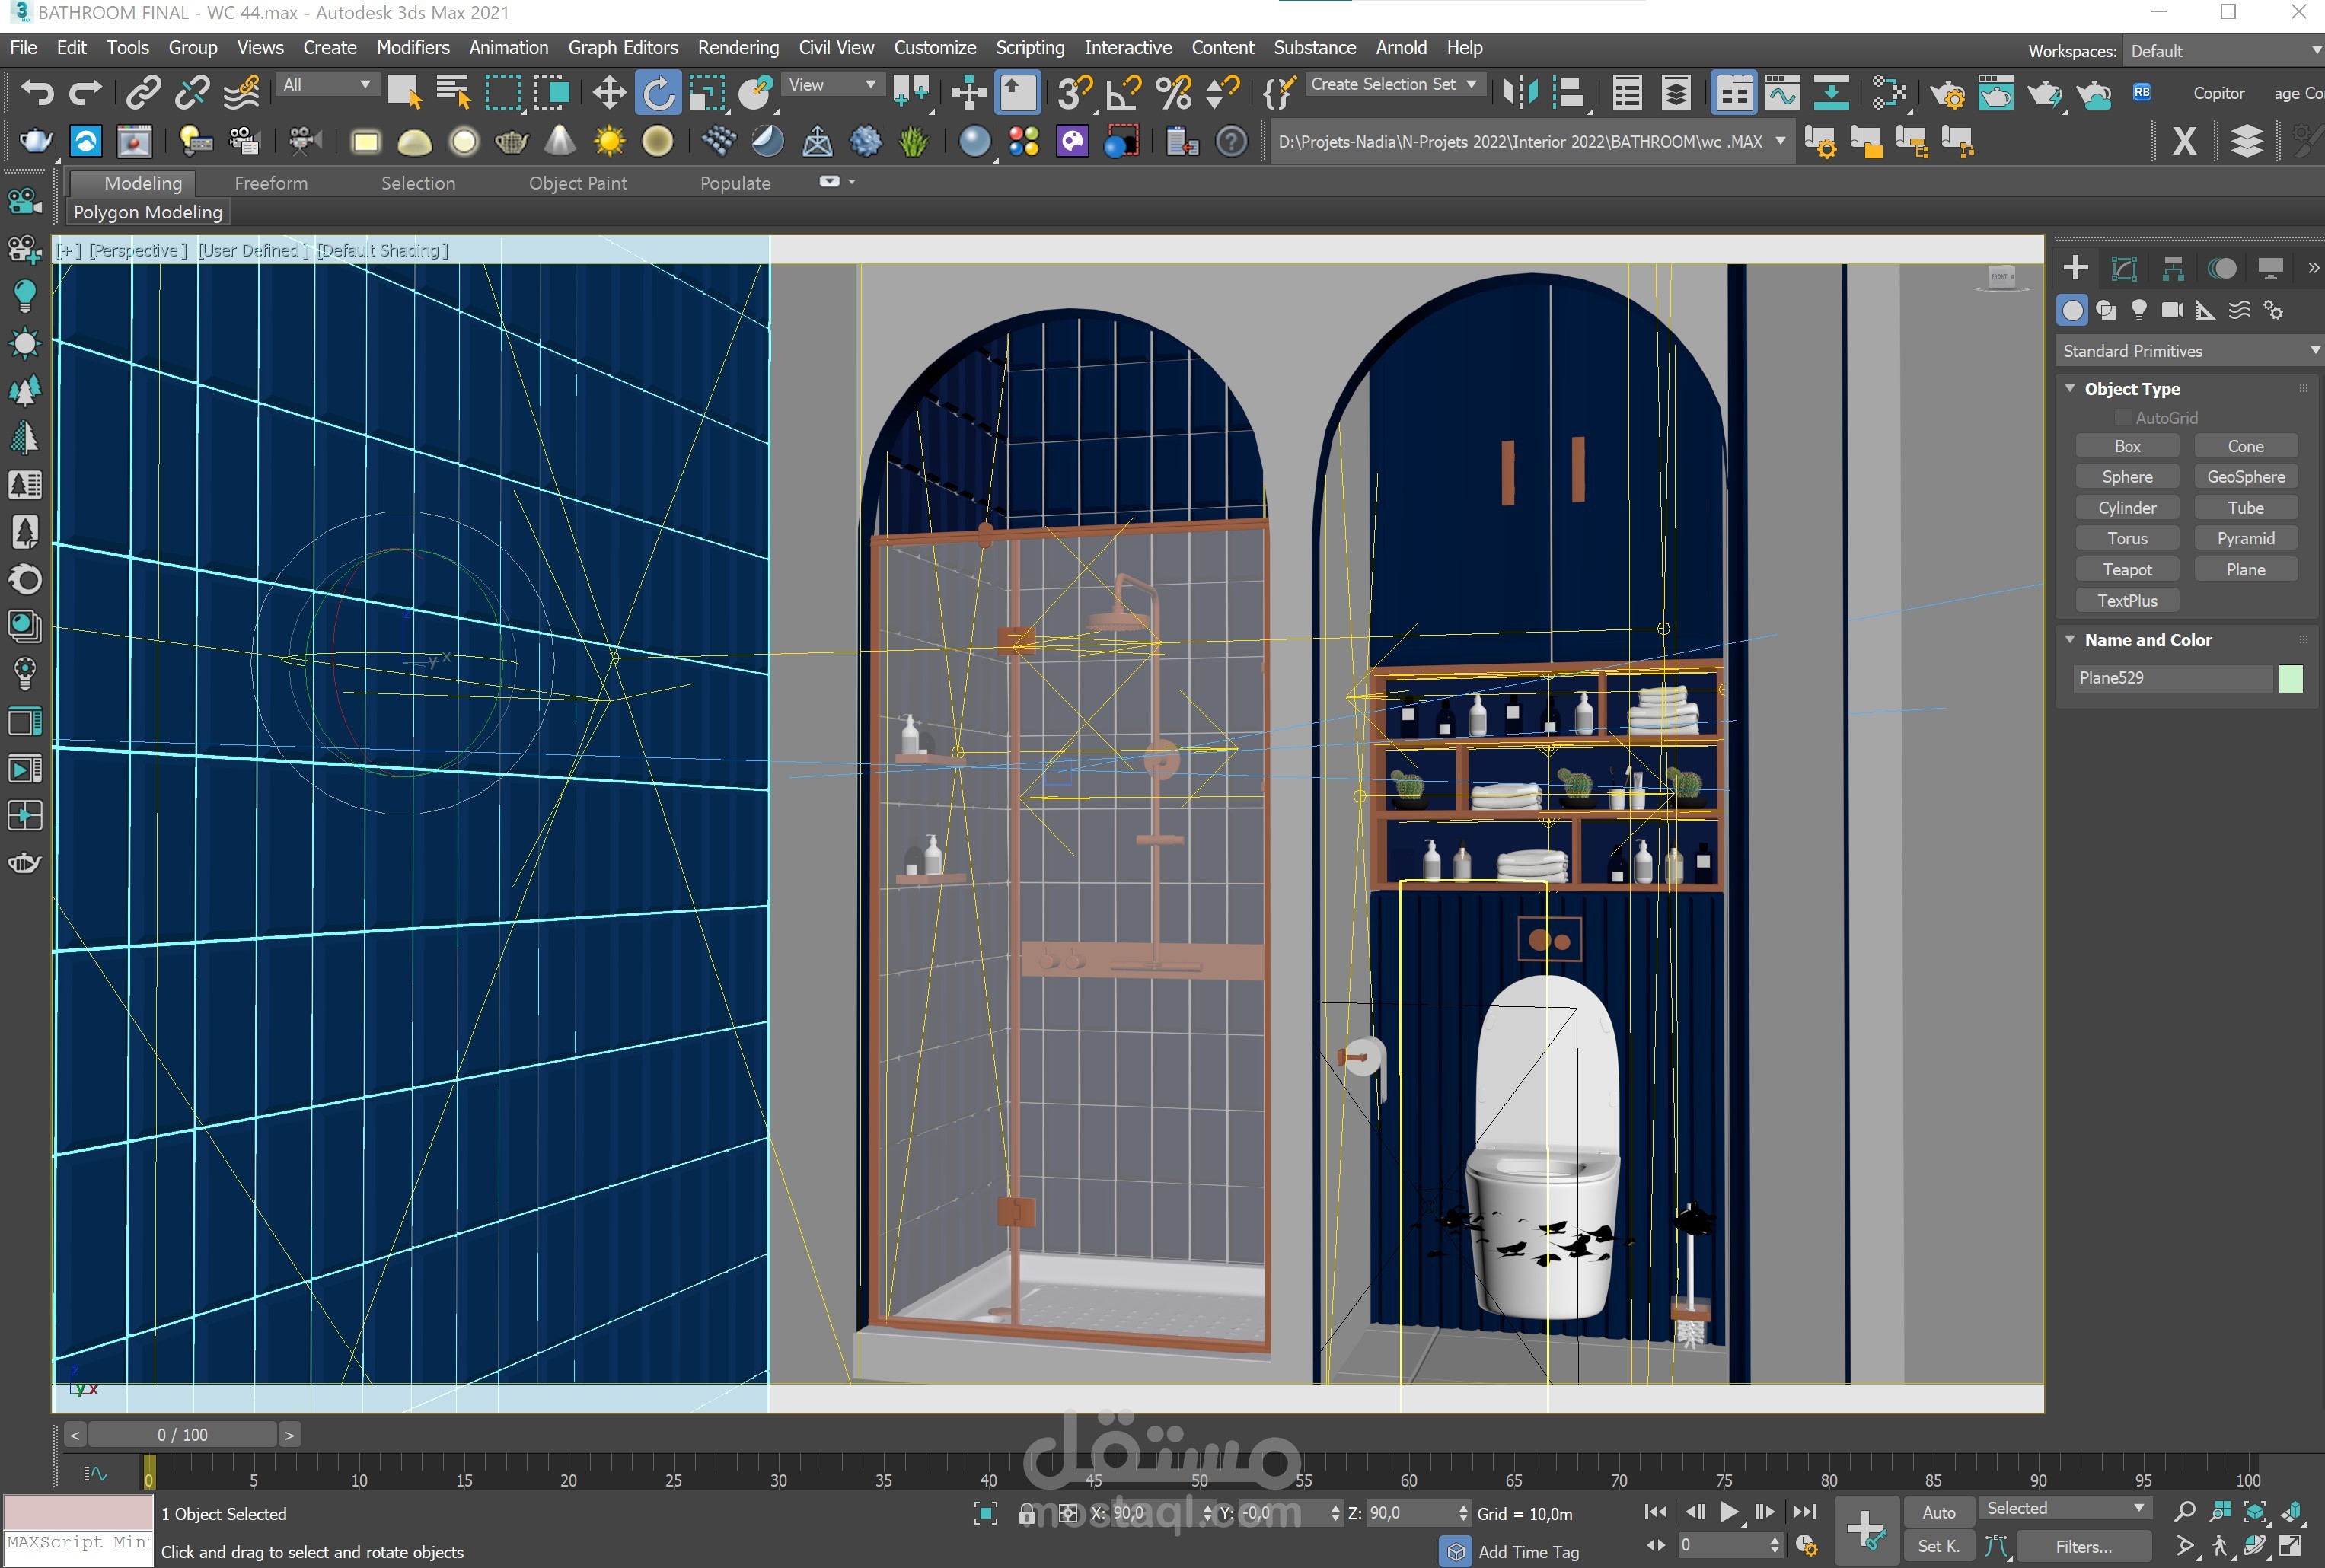Select the Cameras category icon
This screenshot has height=1568, width=2325.
coord(2171,310)
